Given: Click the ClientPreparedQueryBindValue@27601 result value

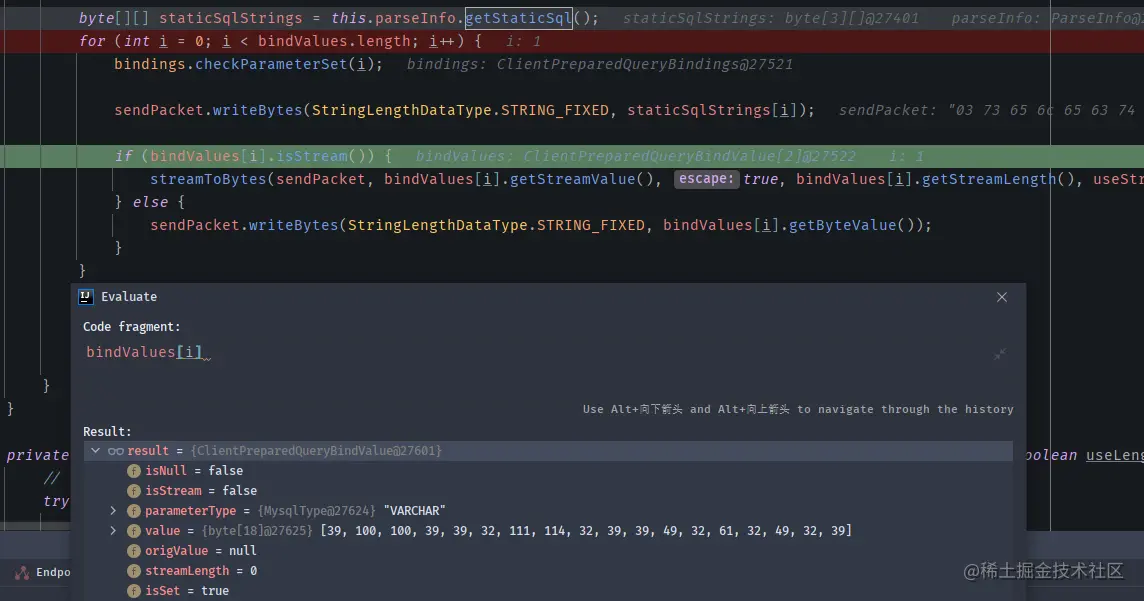Looking at the screenshot, I should (x=316, y=451).
